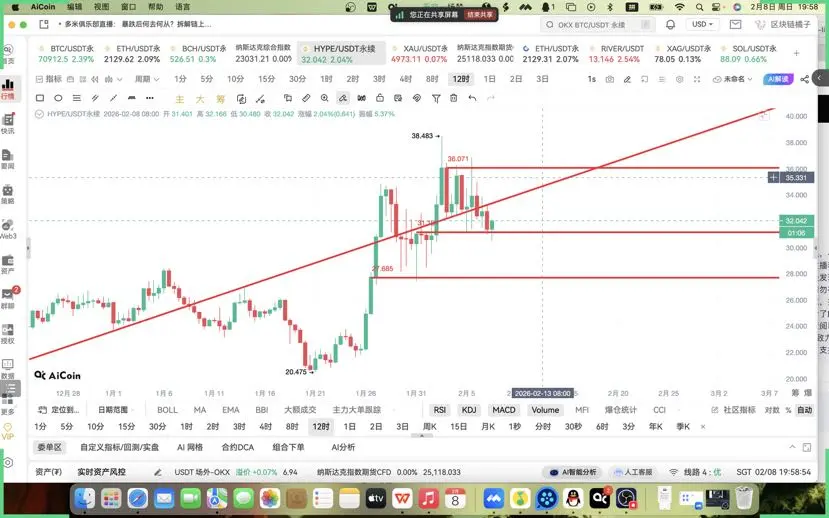Image resolution: width=829 pixels, height=518 pixels.
Task: Click the 人工客服 support button
Action: tap(633, 472)
